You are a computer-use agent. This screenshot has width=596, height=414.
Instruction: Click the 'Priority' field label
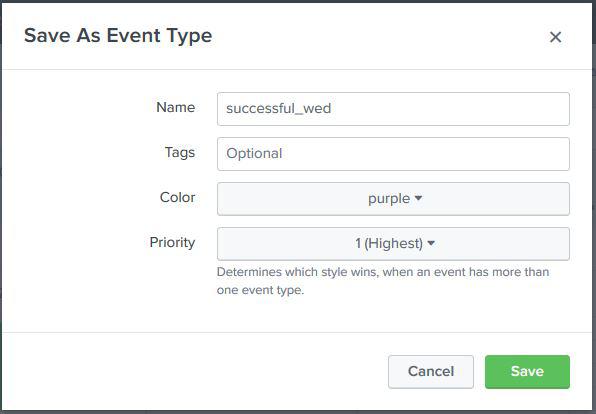172,242
